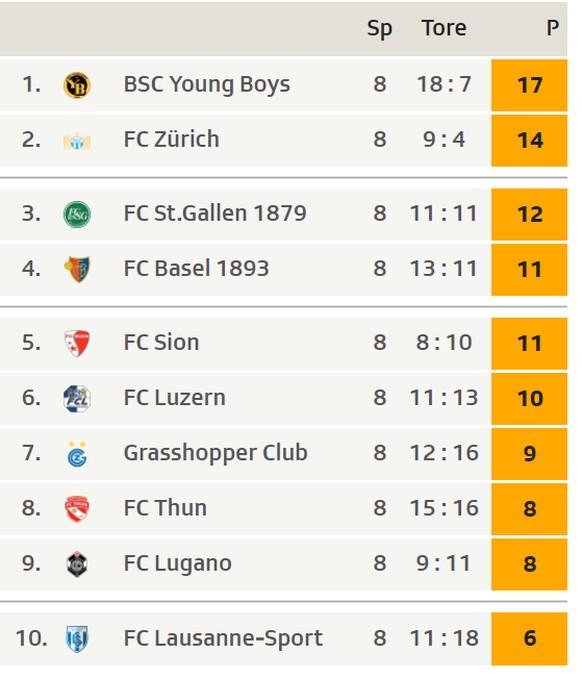The height and width of the screenshot is (678, 582).
Task: Click the orange 17 points cell
Action: pos(529,85)
